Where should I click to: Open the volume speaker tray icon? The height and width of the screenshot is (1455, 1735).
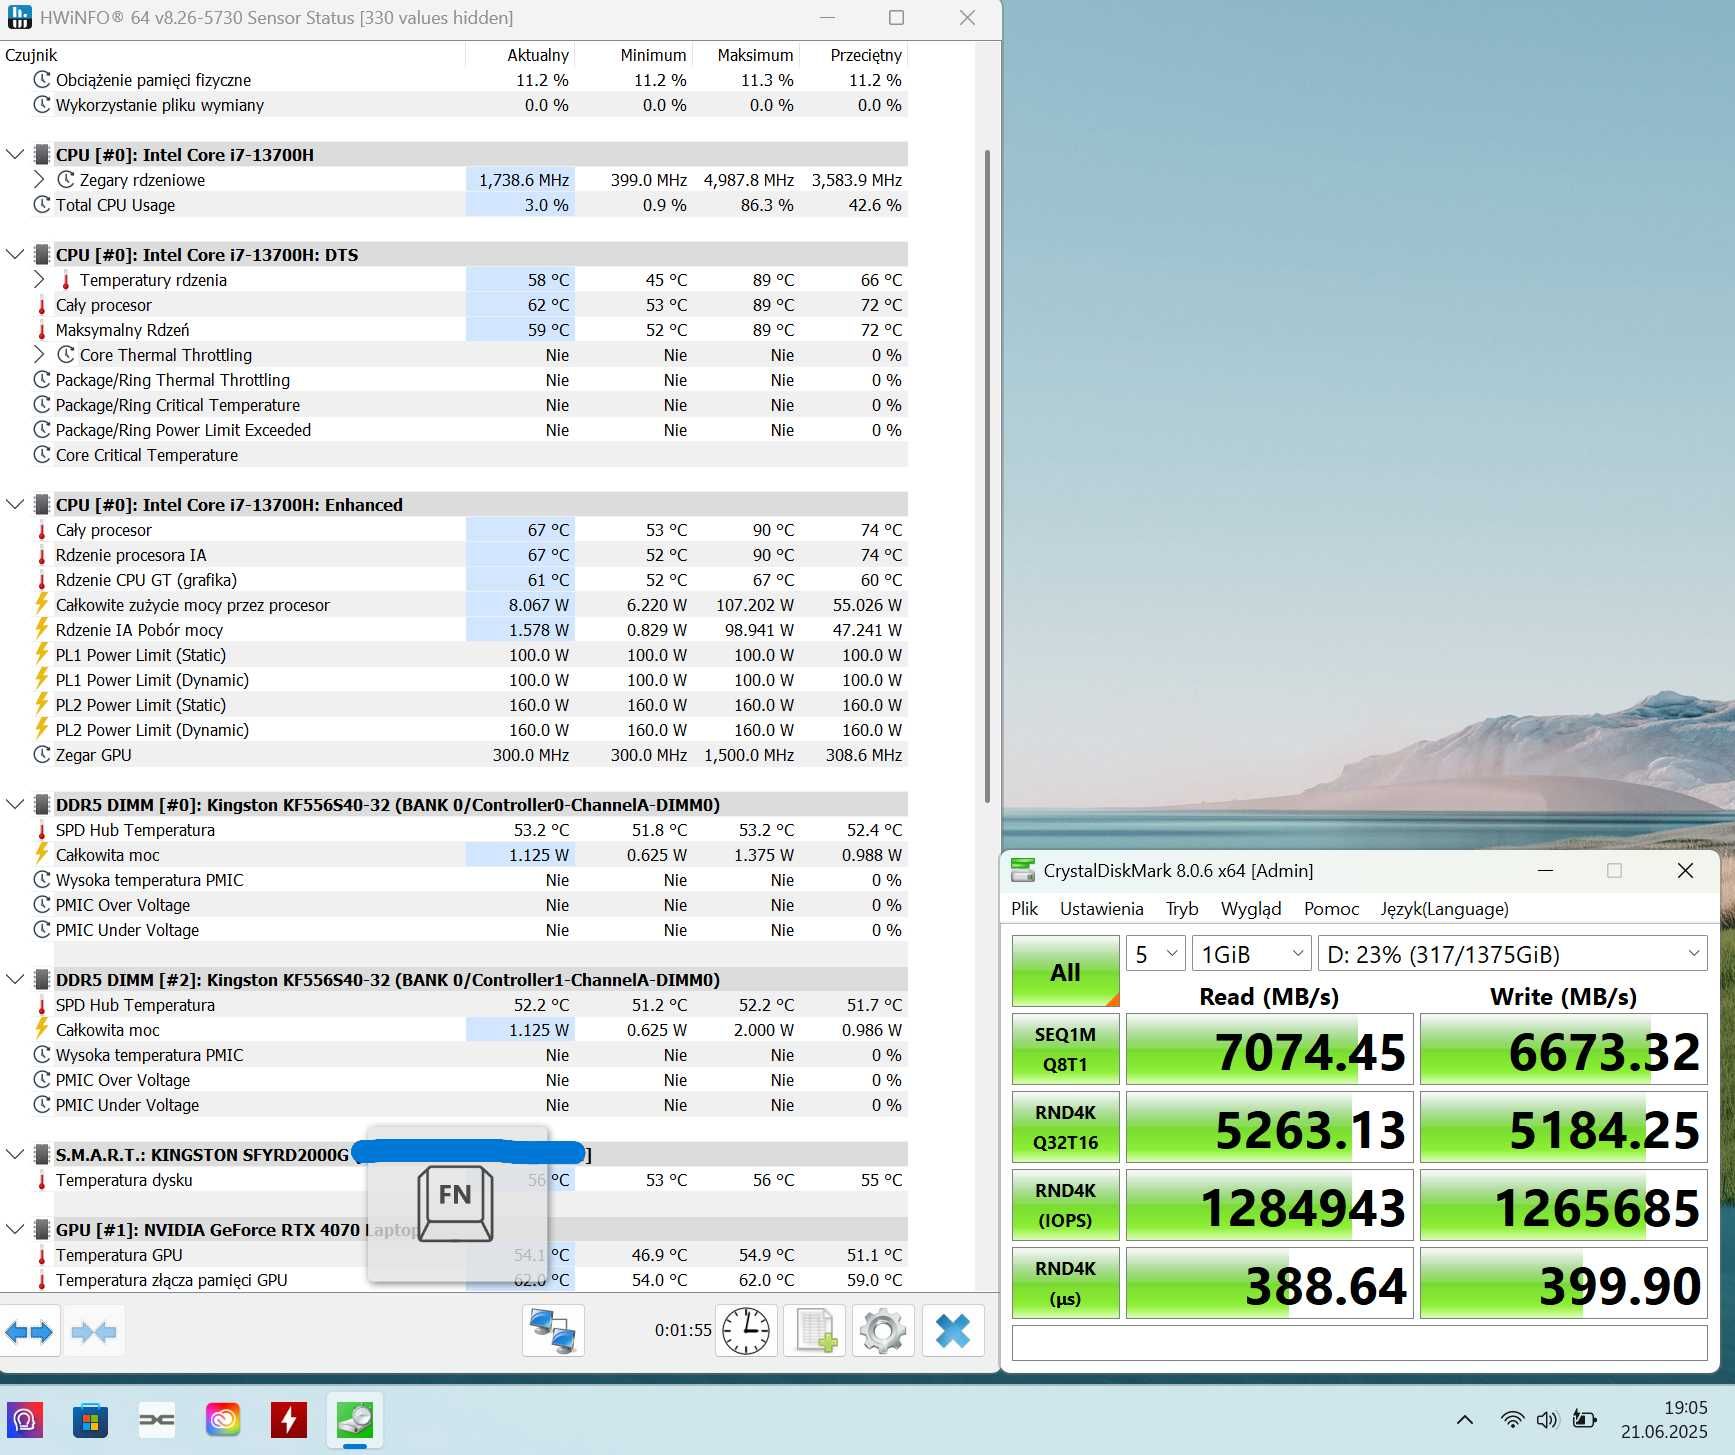(1548, 1420)
